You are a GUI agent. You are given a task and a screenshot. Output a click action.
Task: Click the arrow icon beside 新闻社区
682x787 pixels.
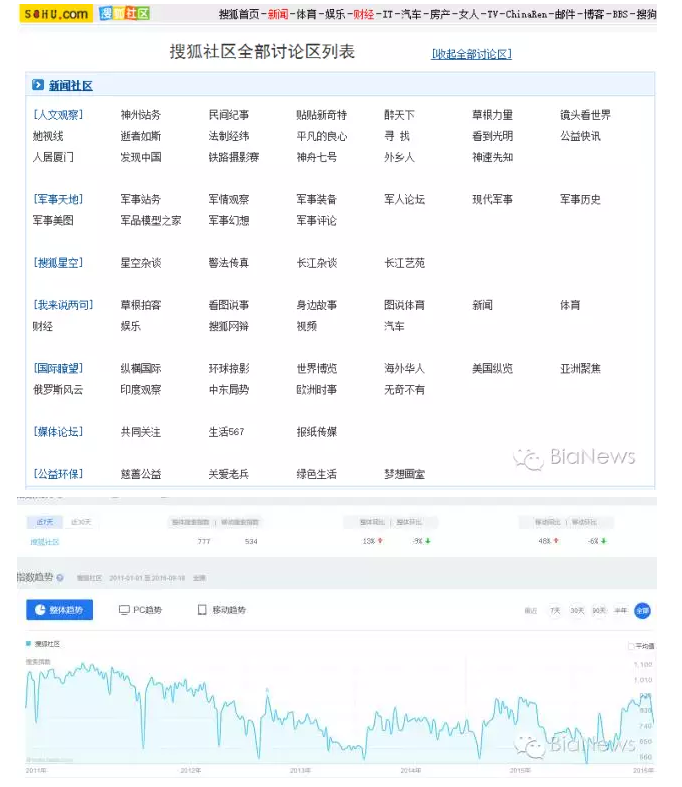38,86
